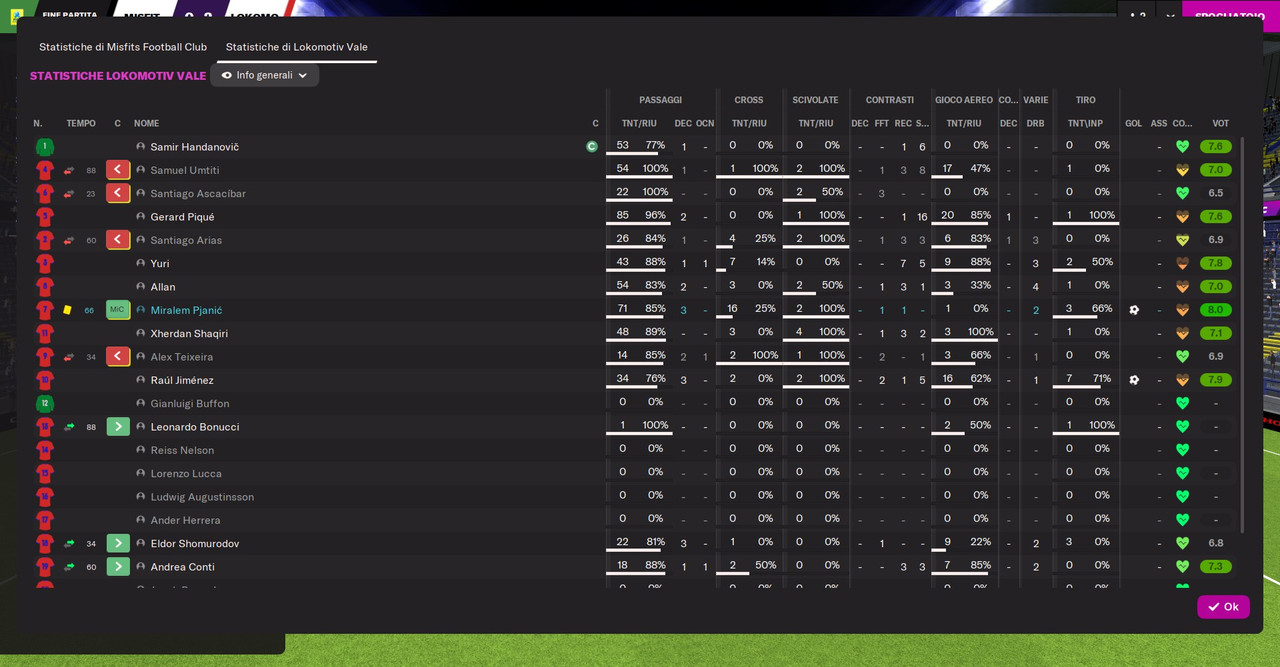Open Miralem Pjanić's player profile link

[x=187, y=310]
